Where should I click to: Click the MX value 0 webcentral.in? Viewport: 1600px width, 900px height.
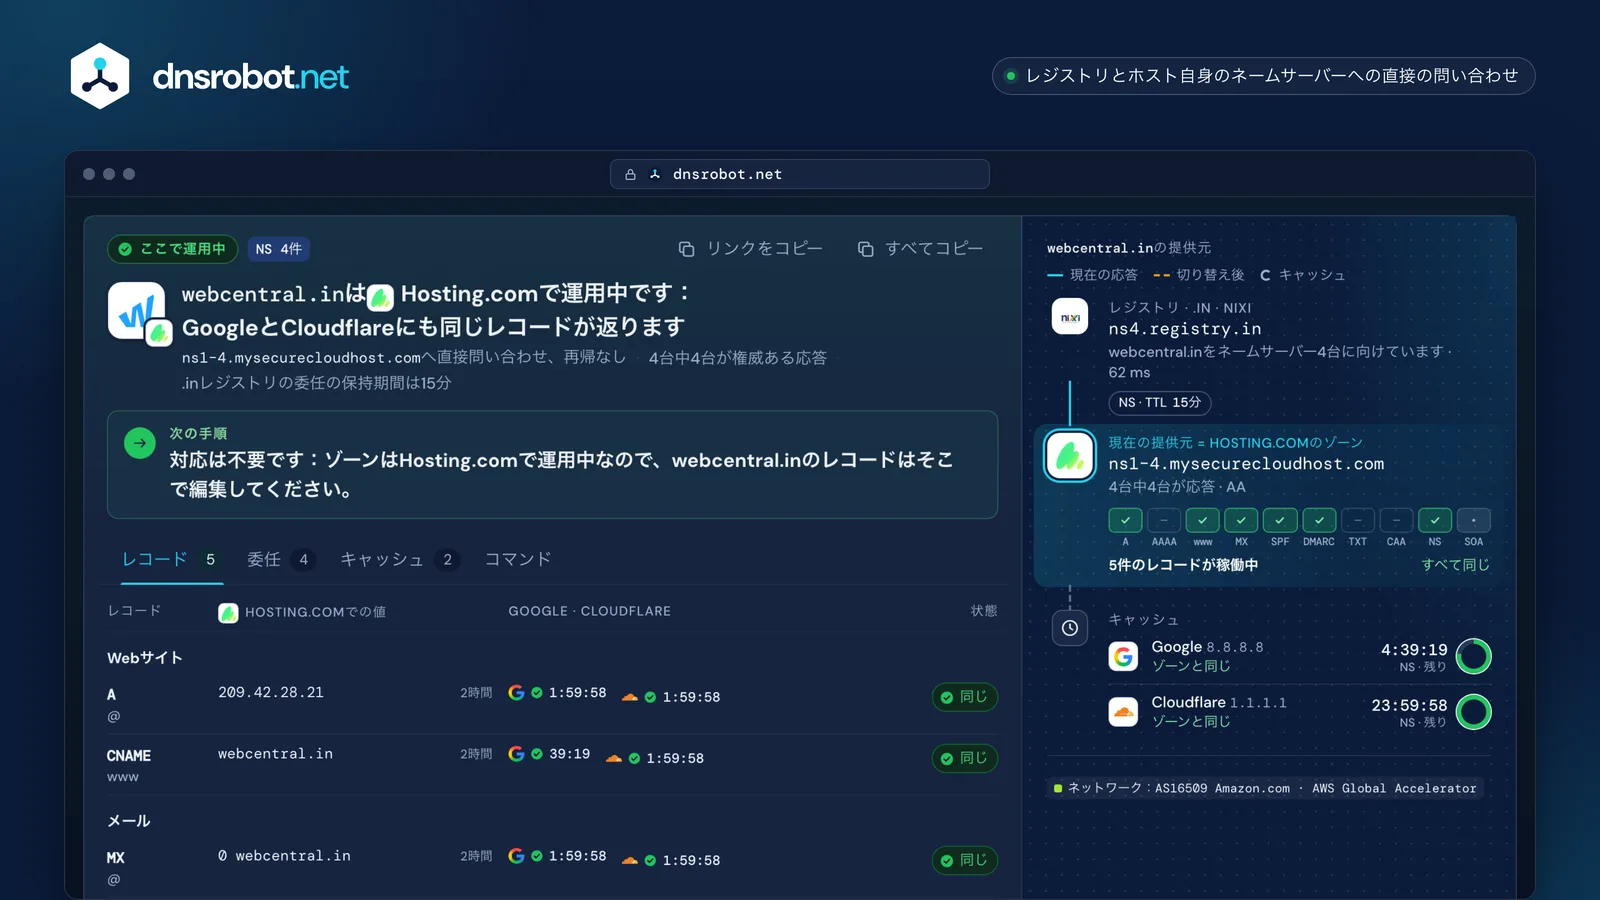coord(285,856)
